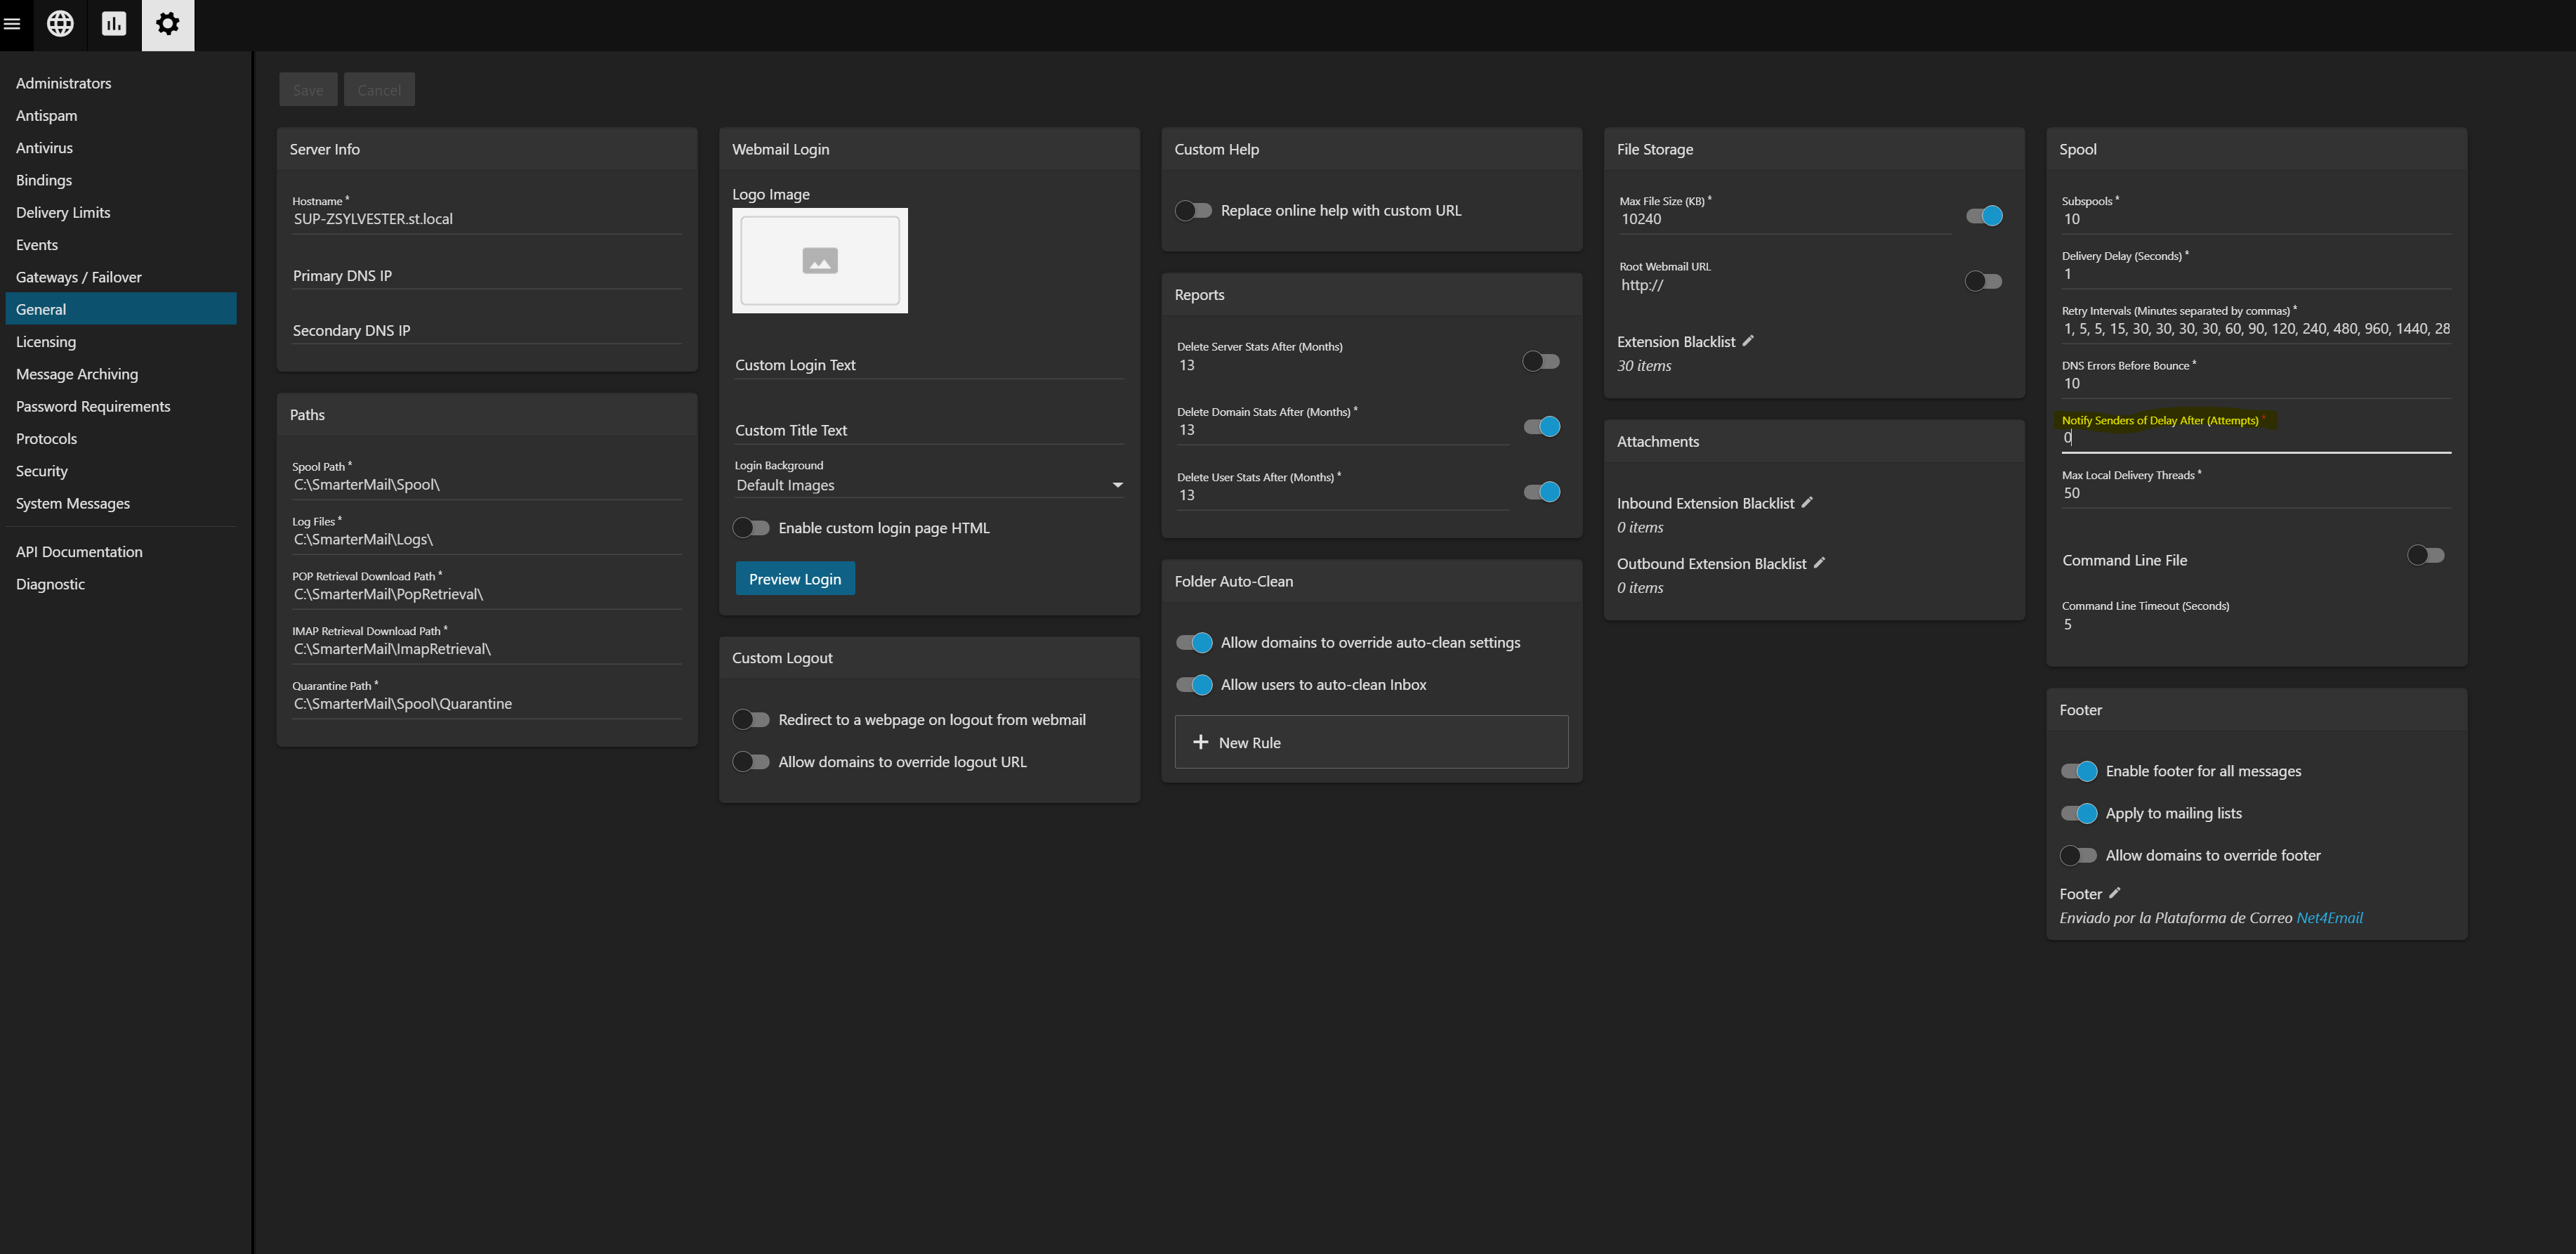The image size is (2576, 1254).
Task: Edit the Outbound Extension Blacklist pencil
Action: (x=1819, y=563)
